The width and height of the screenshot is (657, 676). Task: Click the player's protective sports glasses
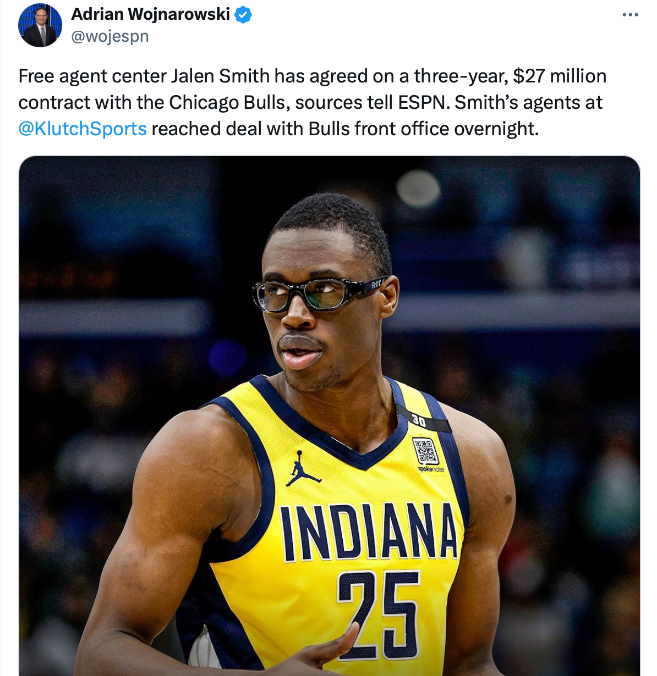[317, 294]
